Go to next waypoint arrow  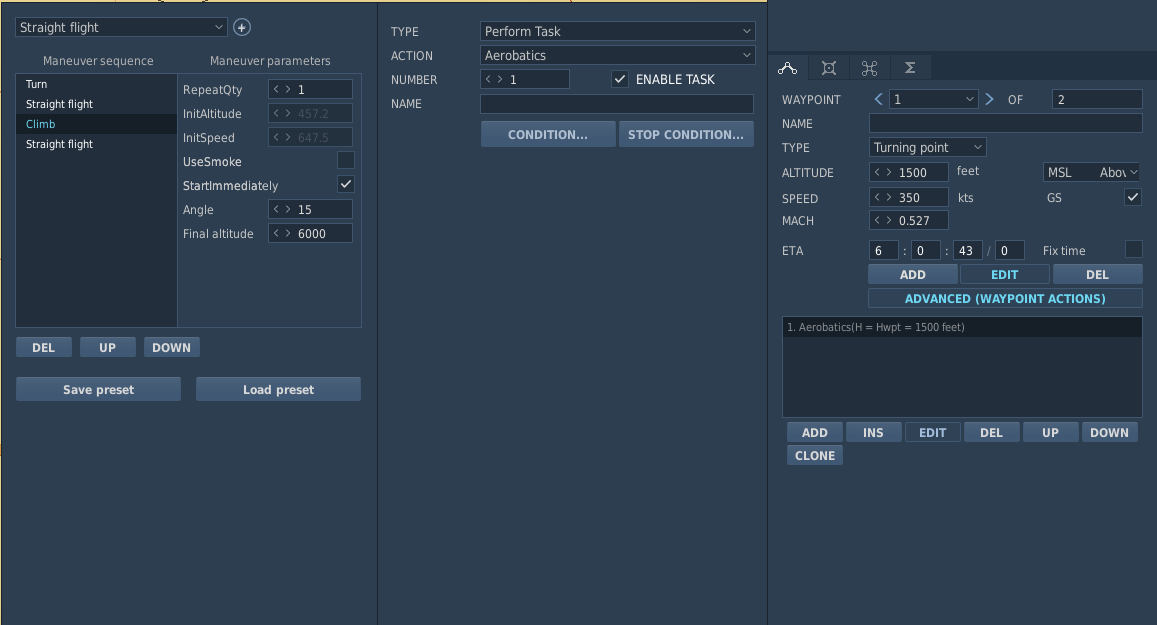click(990, 99)
